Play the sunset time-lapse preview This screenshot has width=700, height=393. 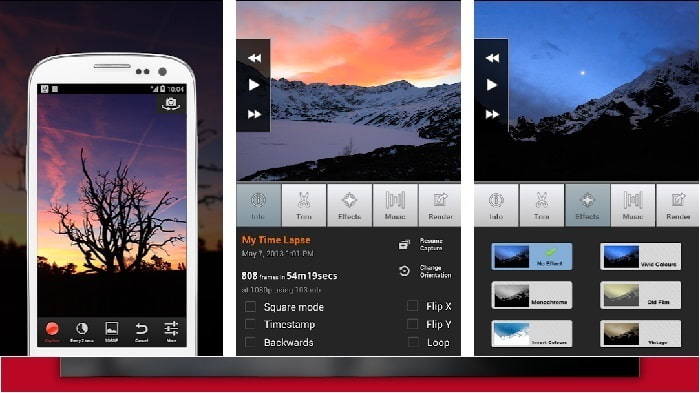coord(254,85)
